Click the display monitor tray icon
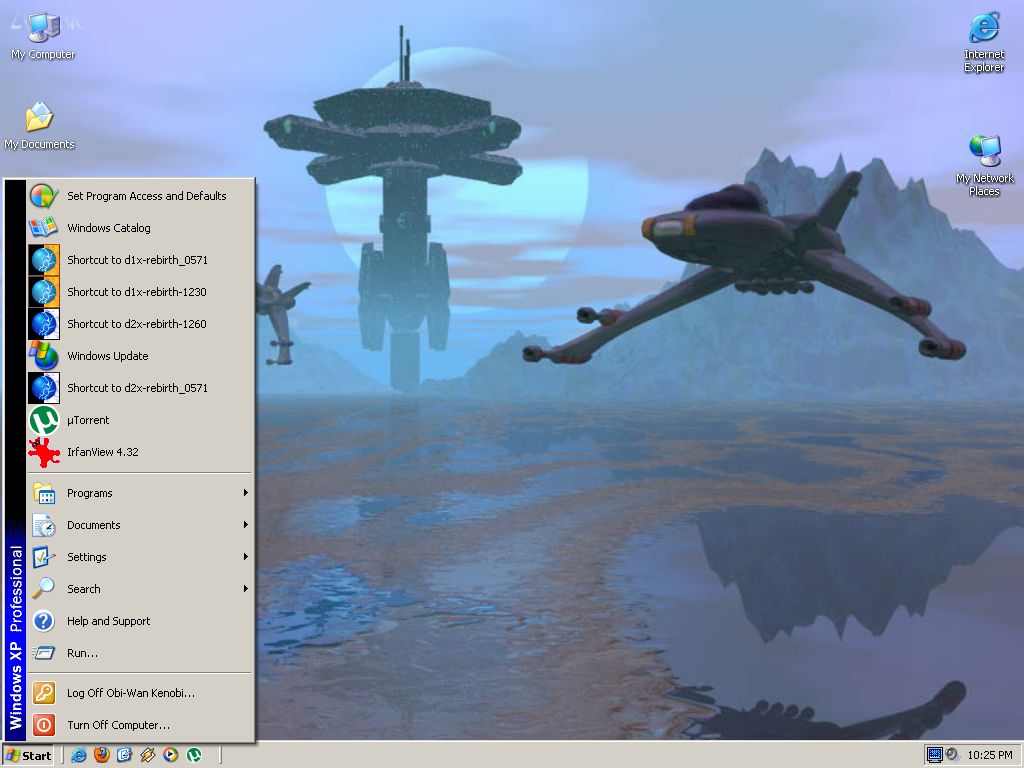 (x=934, y=755)
